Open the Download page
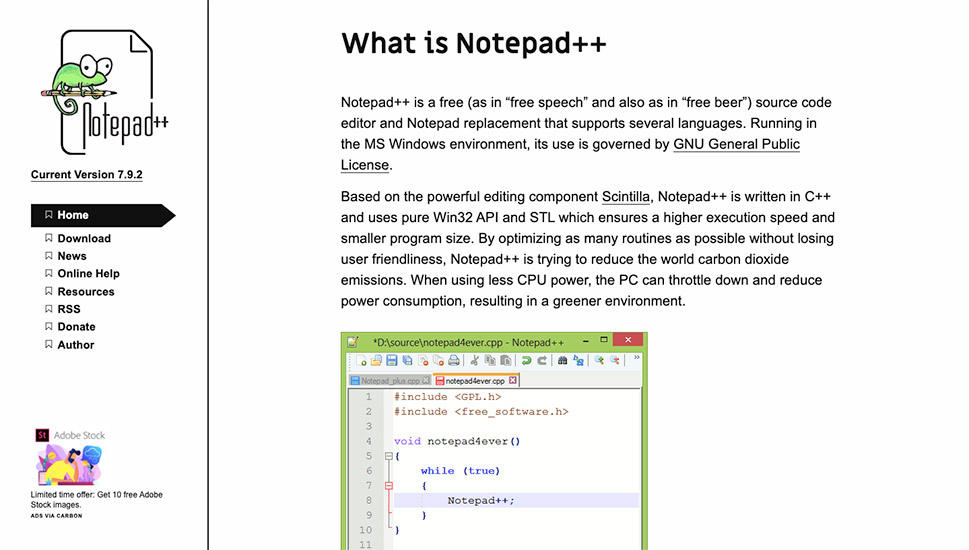 [84, 239]
